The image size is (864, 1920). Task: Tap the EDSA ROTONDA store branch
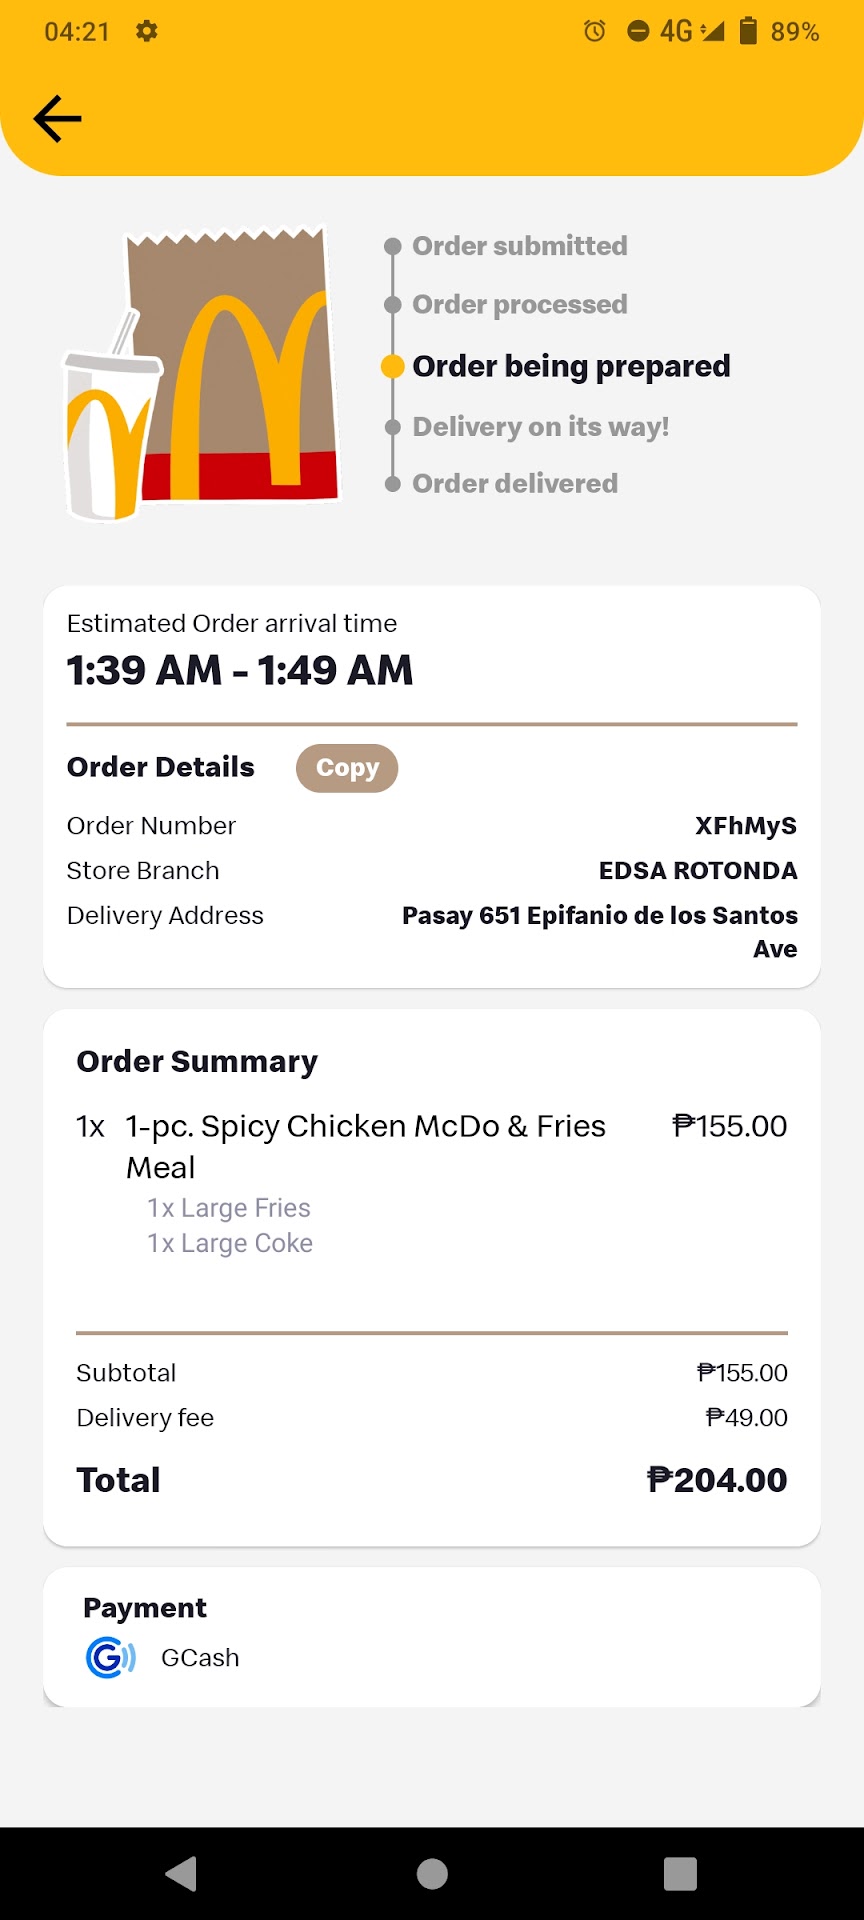click(698, 871)
